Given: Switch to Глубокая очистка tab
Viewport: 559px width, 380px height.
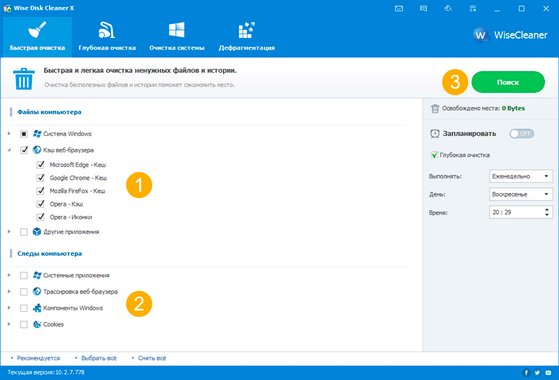Looking at the screenshot, I should pyautogui.click(x=107, y=37).
